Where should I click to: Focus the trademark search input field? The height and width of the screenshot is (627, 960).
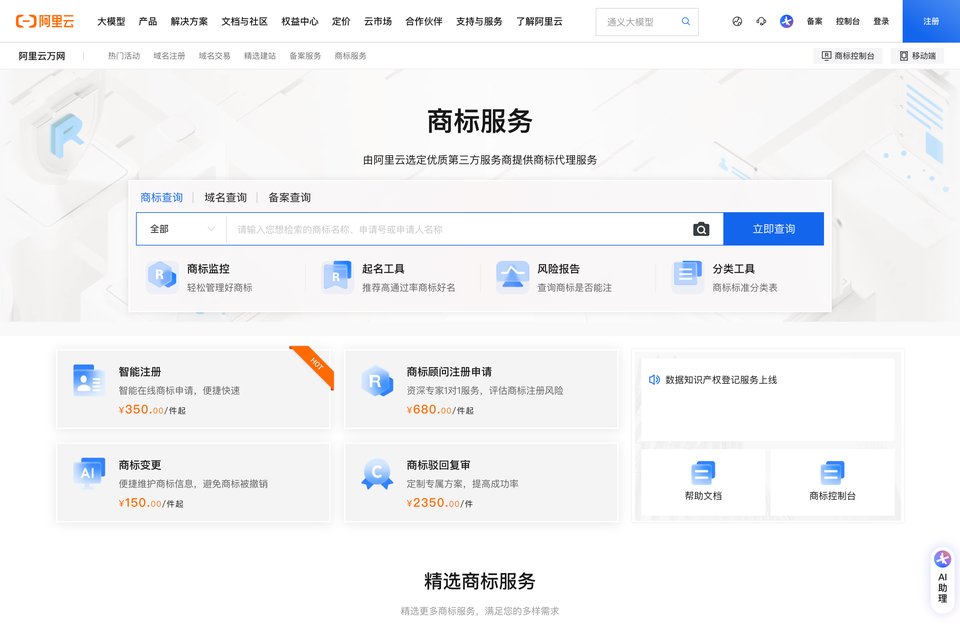(x=459, y=229)
